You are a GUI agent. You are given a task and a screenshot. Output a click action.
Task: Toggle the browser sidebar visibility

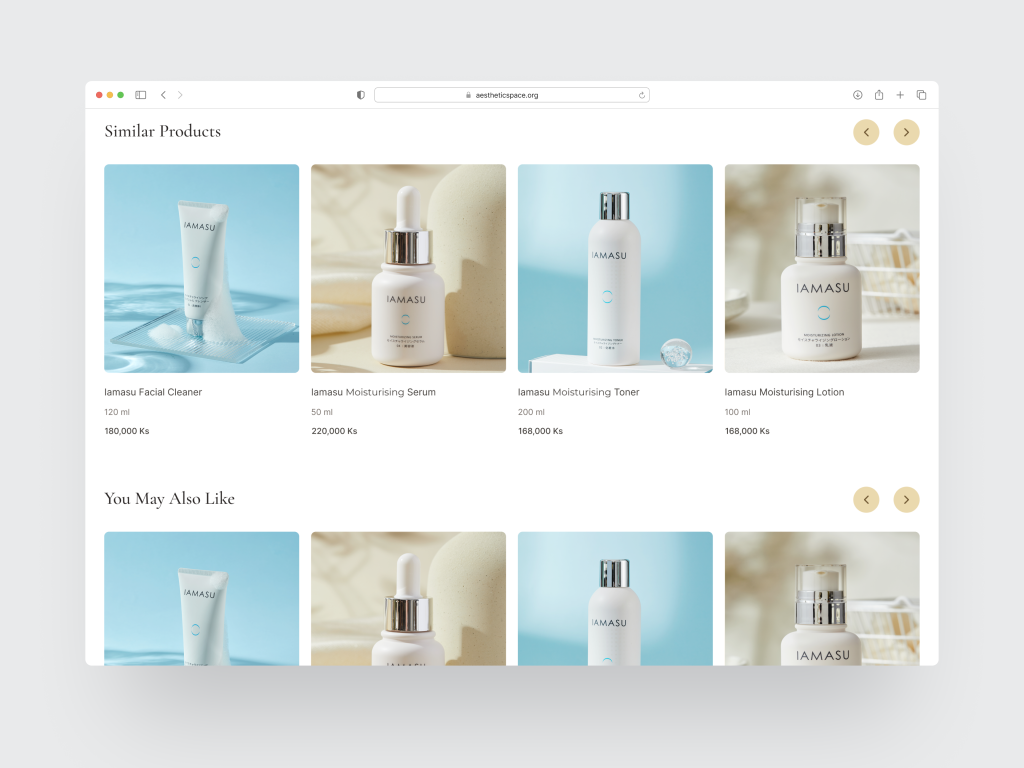[x=141, y=94]
